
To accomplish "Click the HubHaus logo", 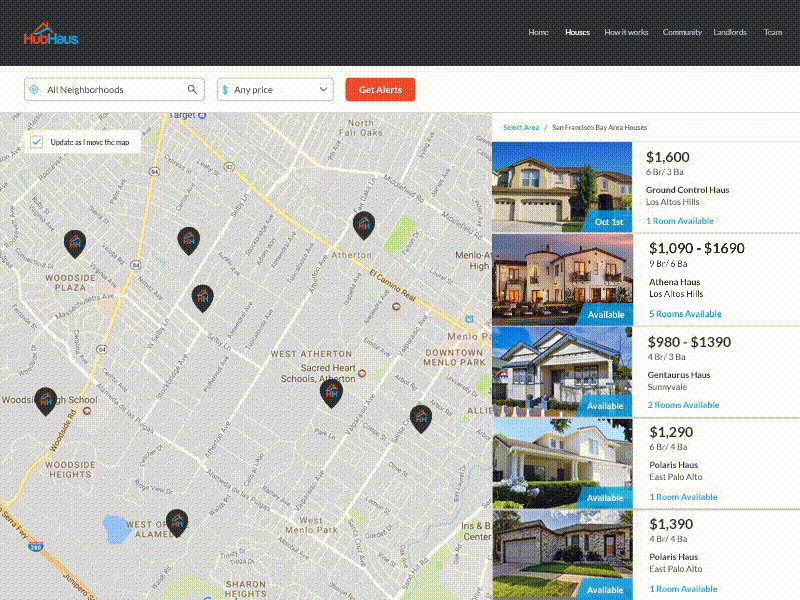I will coord(51,35).
